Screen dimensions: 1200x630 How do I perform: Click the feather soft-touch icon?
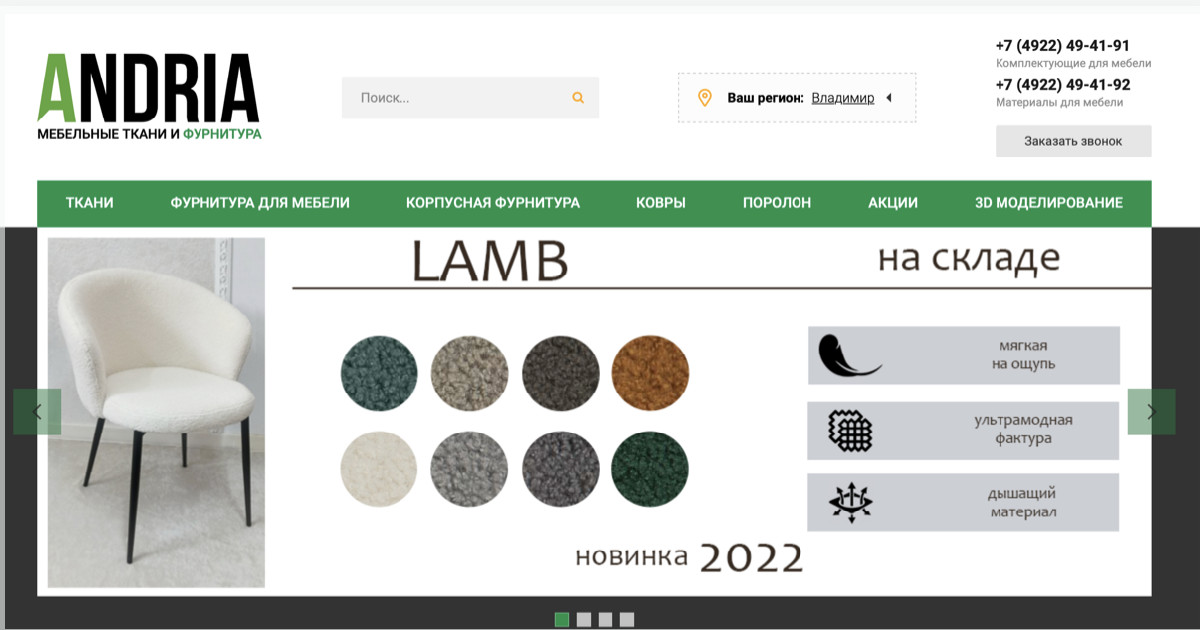click(848, 355)
